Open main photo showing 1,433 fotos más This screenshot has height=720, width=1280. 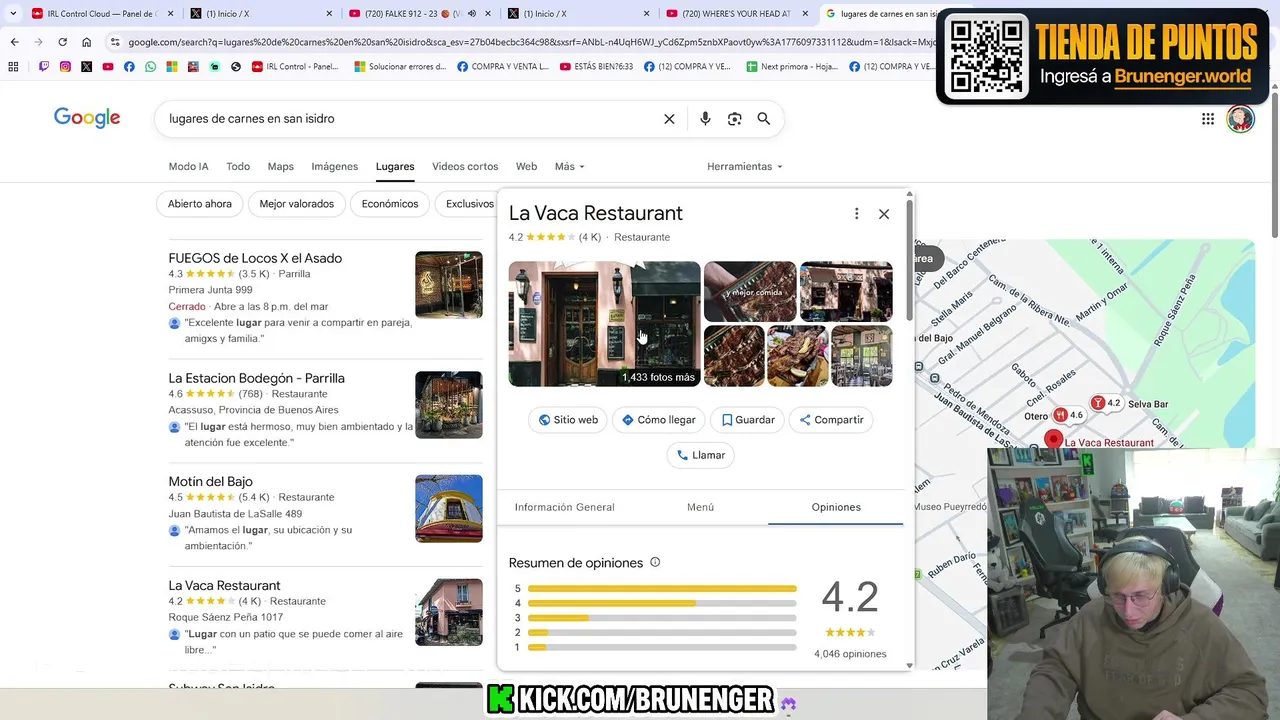coord(604,324)
